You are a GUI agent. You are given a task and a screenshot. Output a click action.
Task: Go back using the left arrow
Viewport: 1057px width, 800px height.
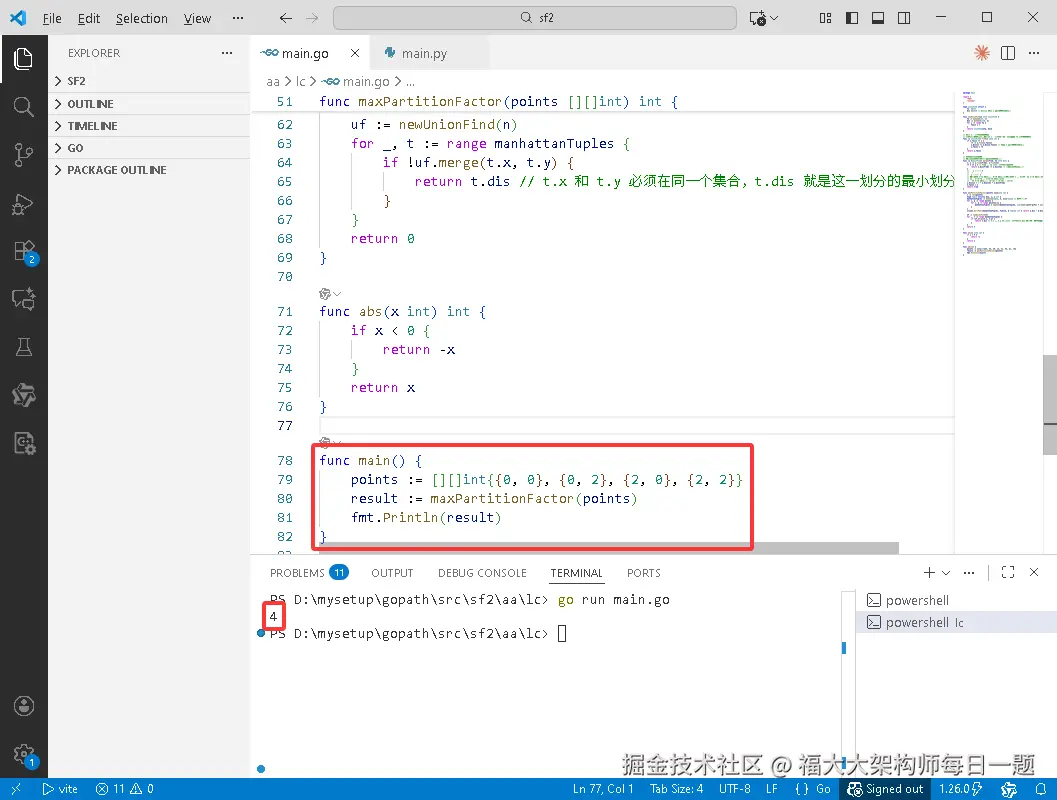click(x=286, y=18)
